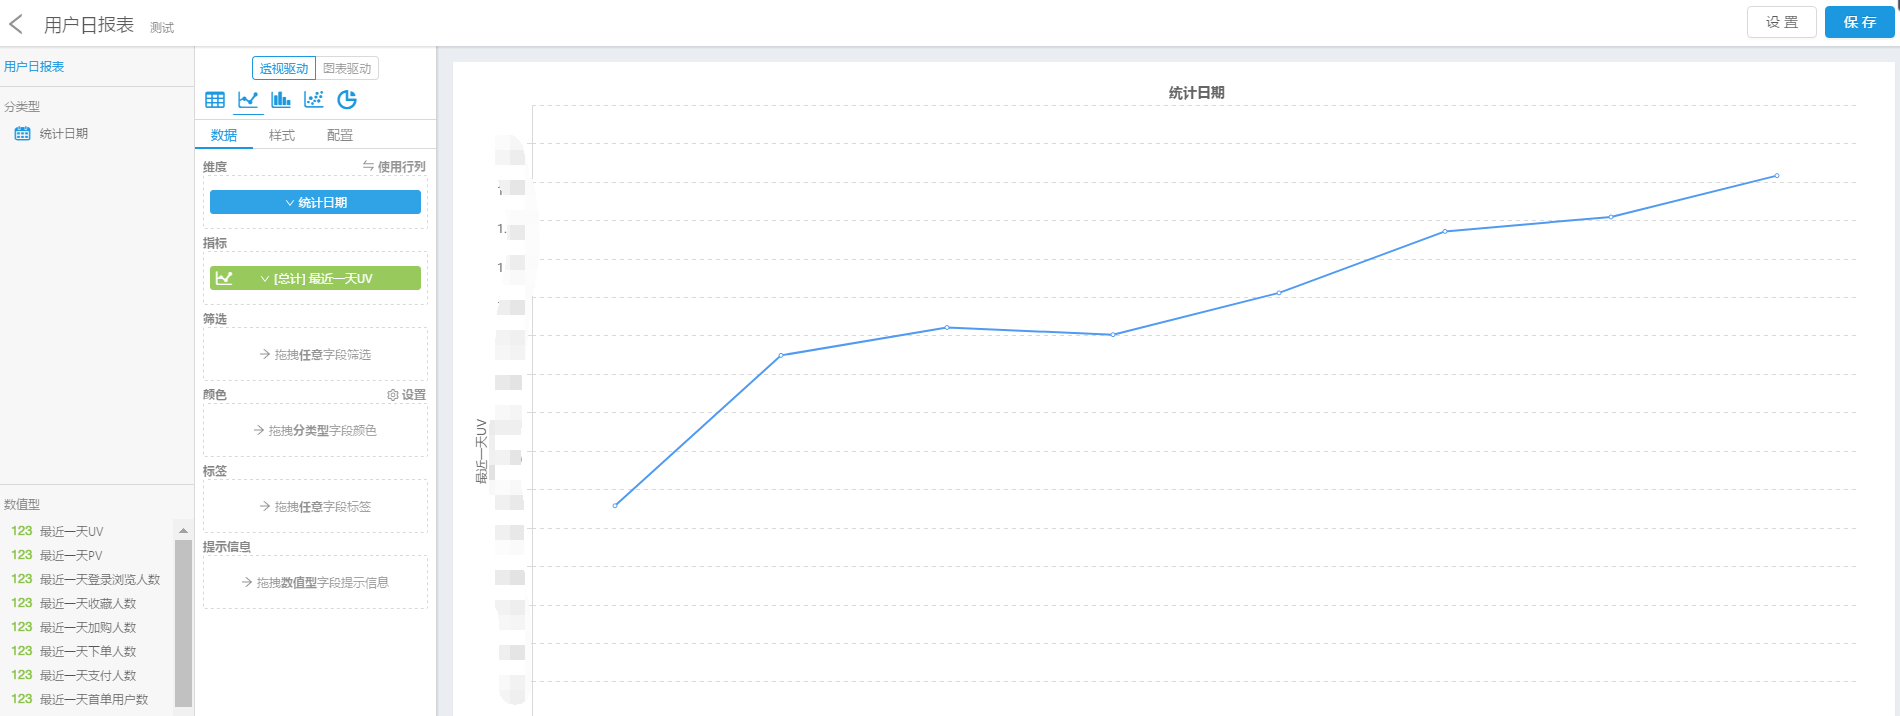Viewport: 1900px width, 716px height.
Task: Choose the scatter plot chart icon
Action: pos(314,100)
